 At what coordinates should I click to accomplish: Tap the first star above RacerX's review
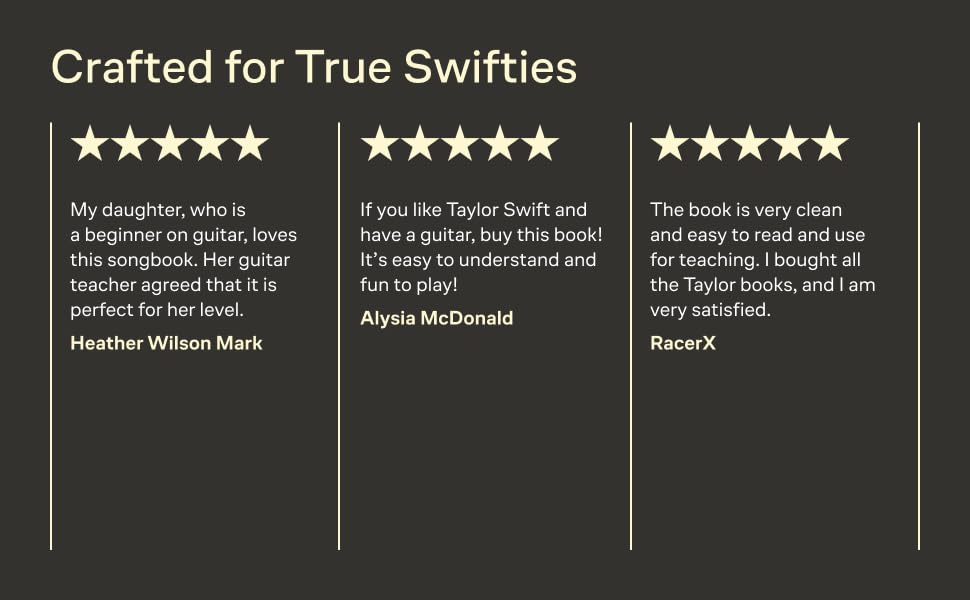670,144
